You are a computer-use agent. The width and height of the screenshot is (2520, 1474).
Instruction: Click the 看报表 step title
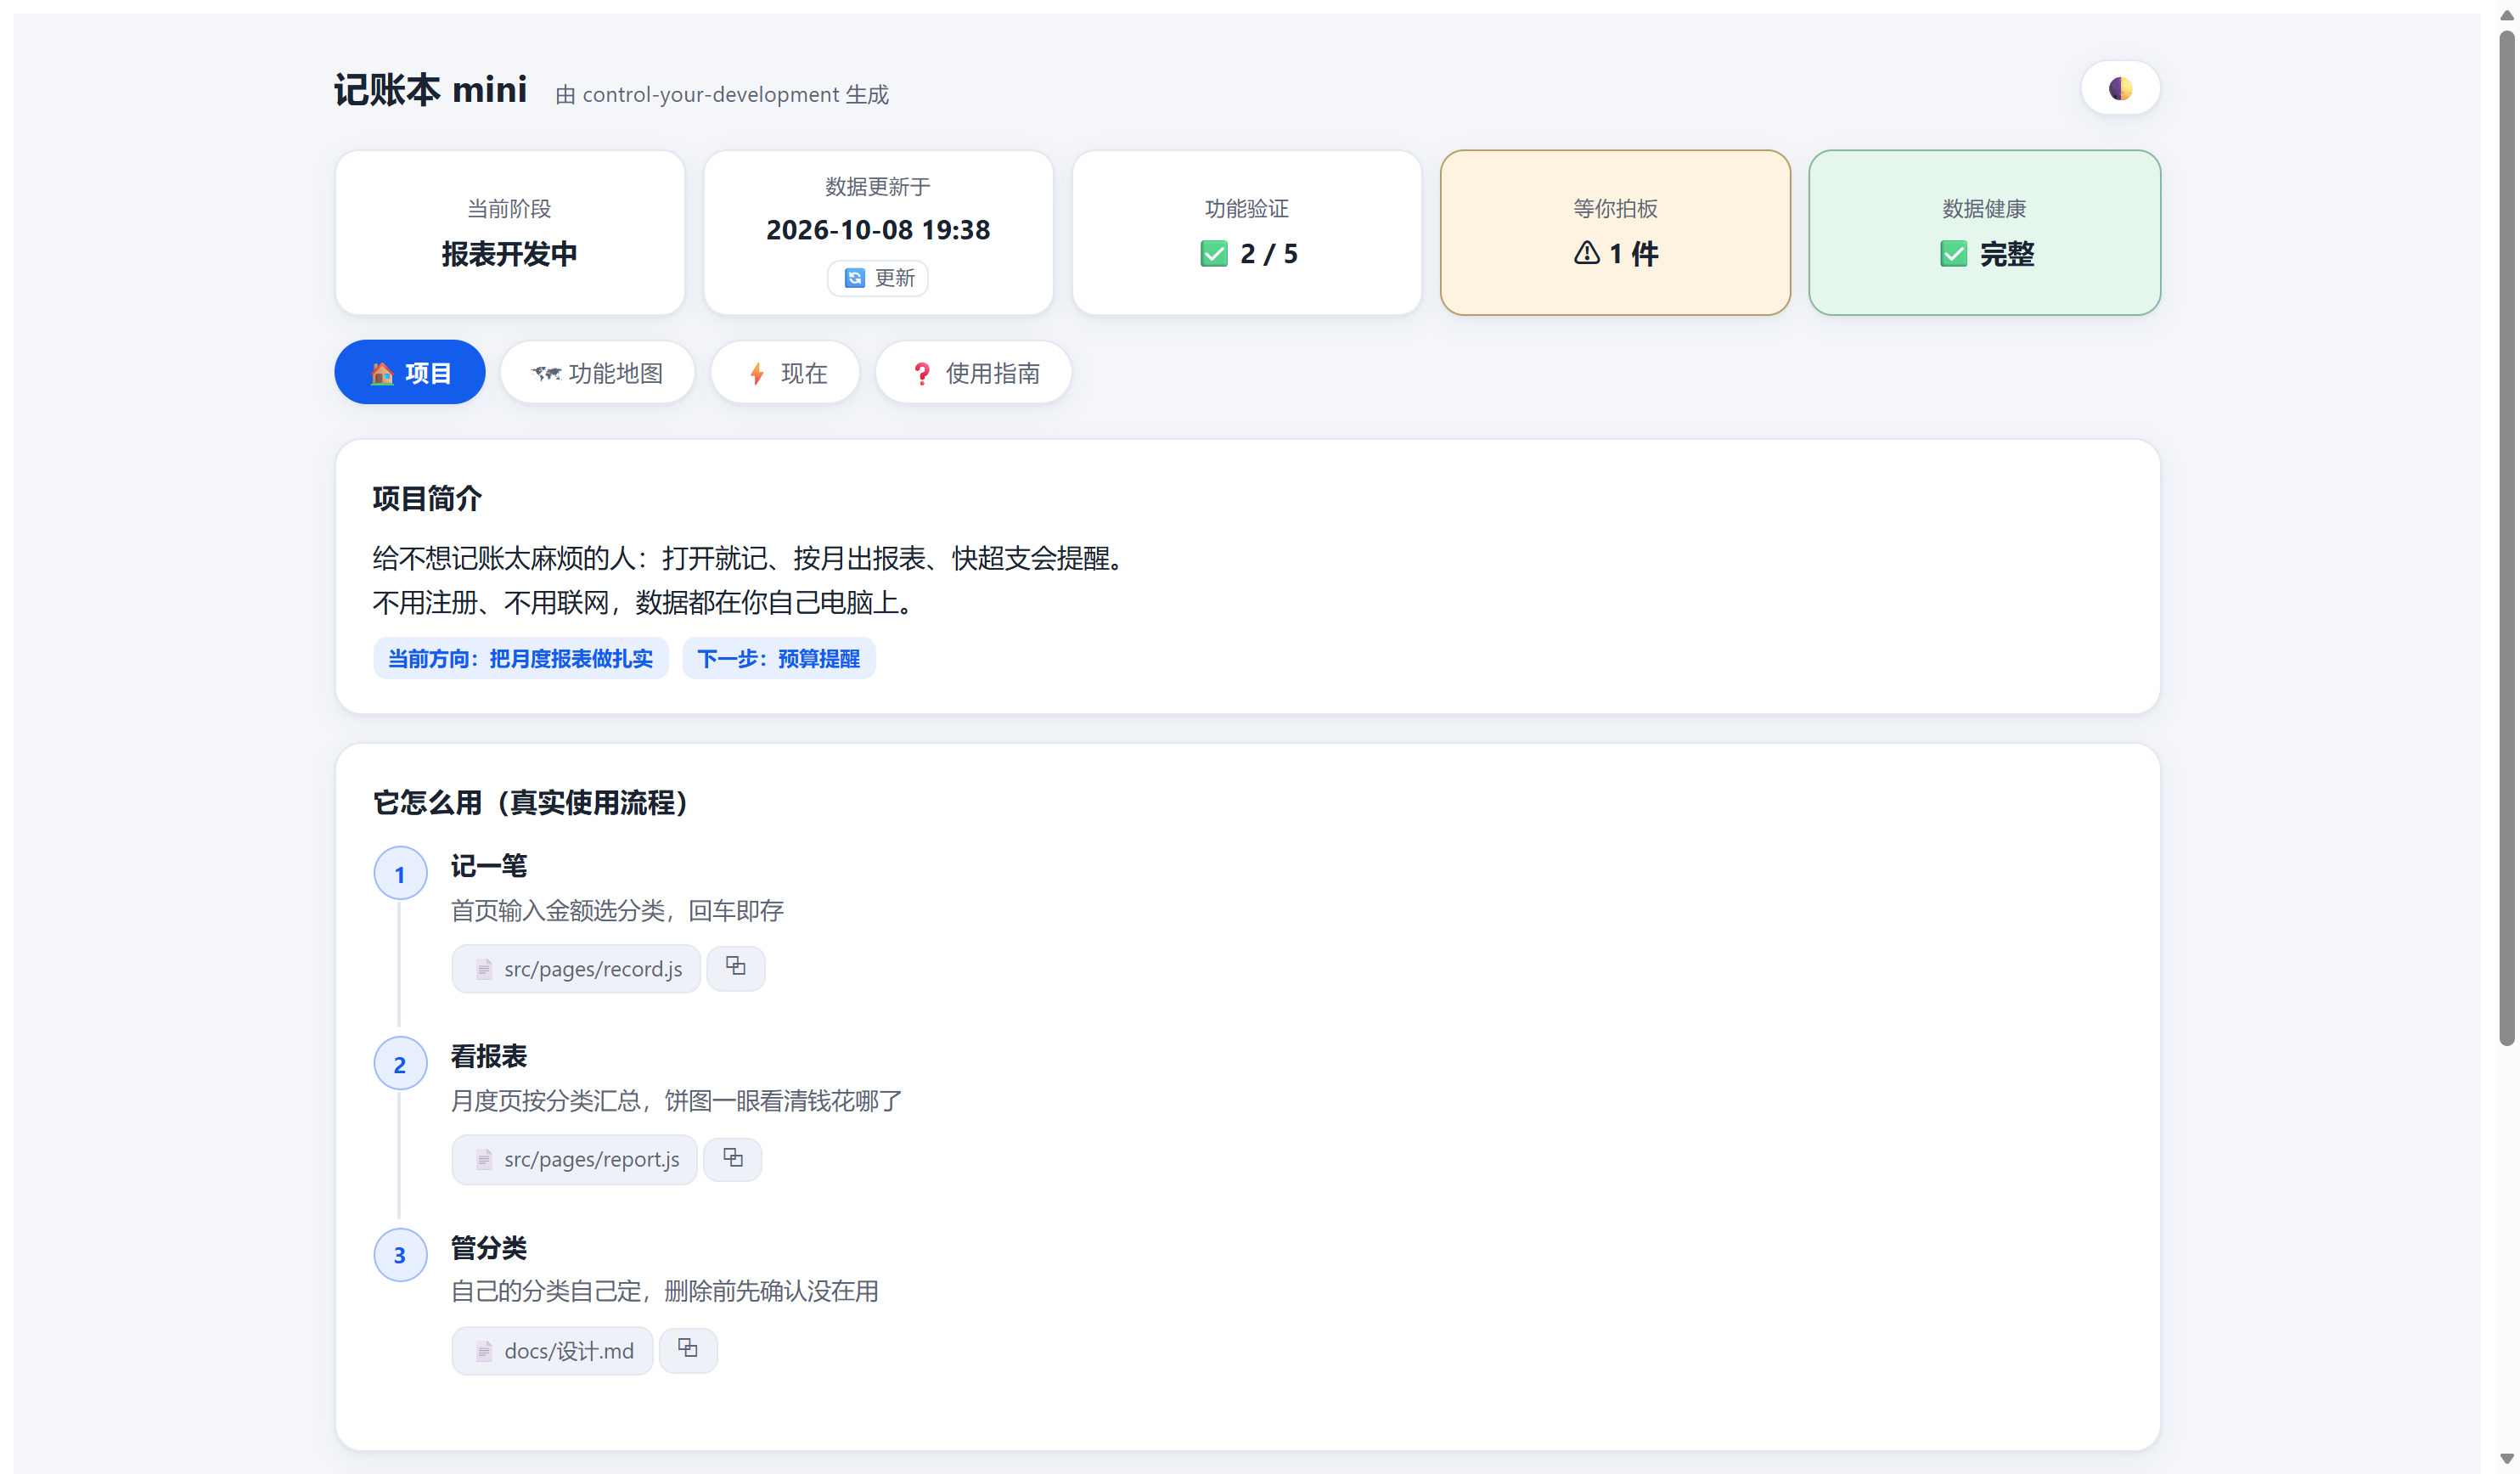[489, 1056]
